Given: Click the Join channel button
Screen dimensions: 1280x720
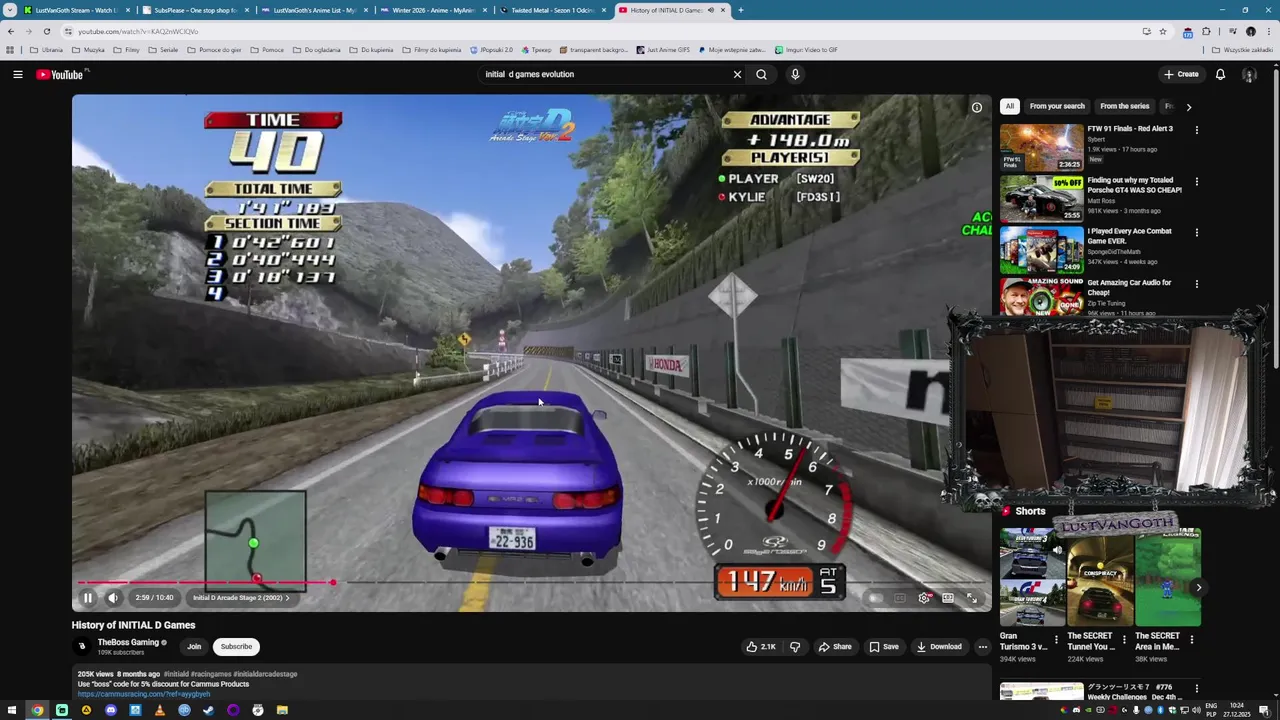Looking at the screenshot, I should [194, 647].
